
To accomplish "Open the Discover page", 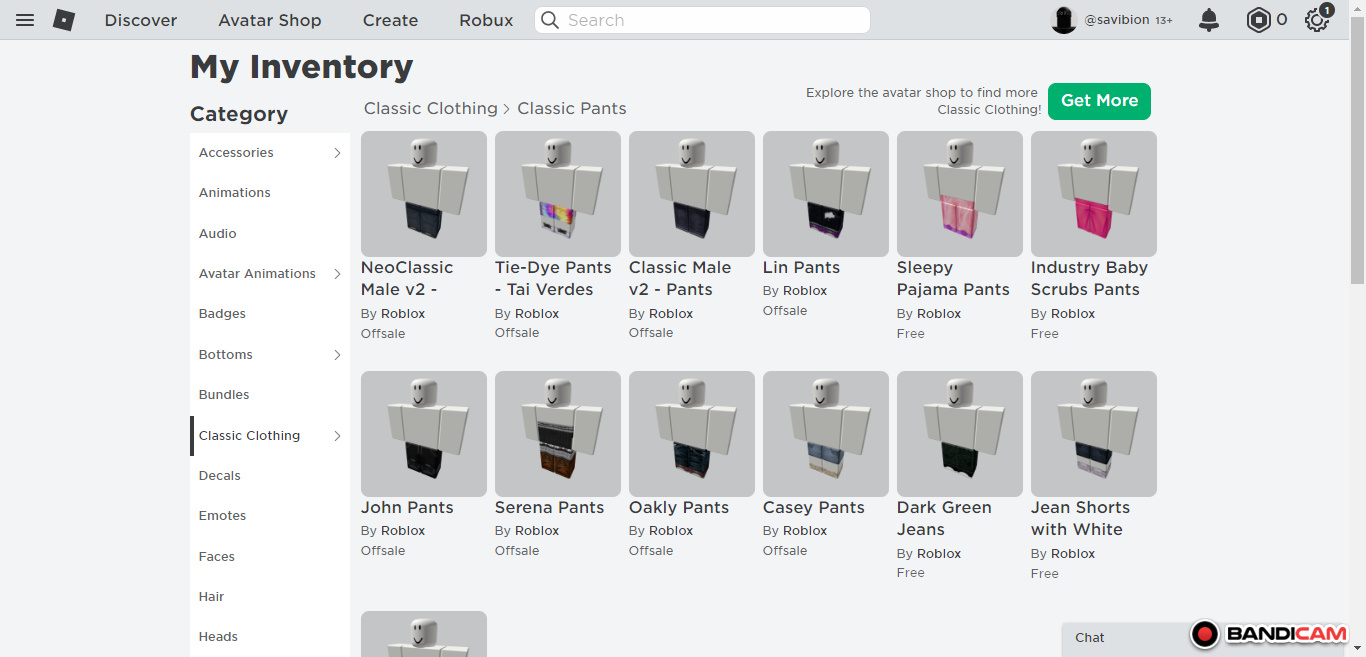I will point(141,20).
